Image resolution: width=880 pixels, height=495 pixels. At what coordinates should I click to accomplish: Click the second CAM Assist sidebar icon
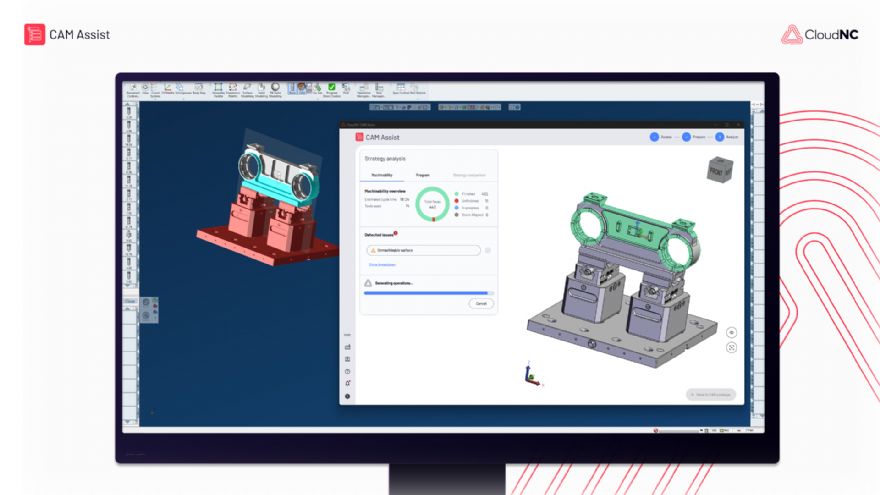point(347,359)
